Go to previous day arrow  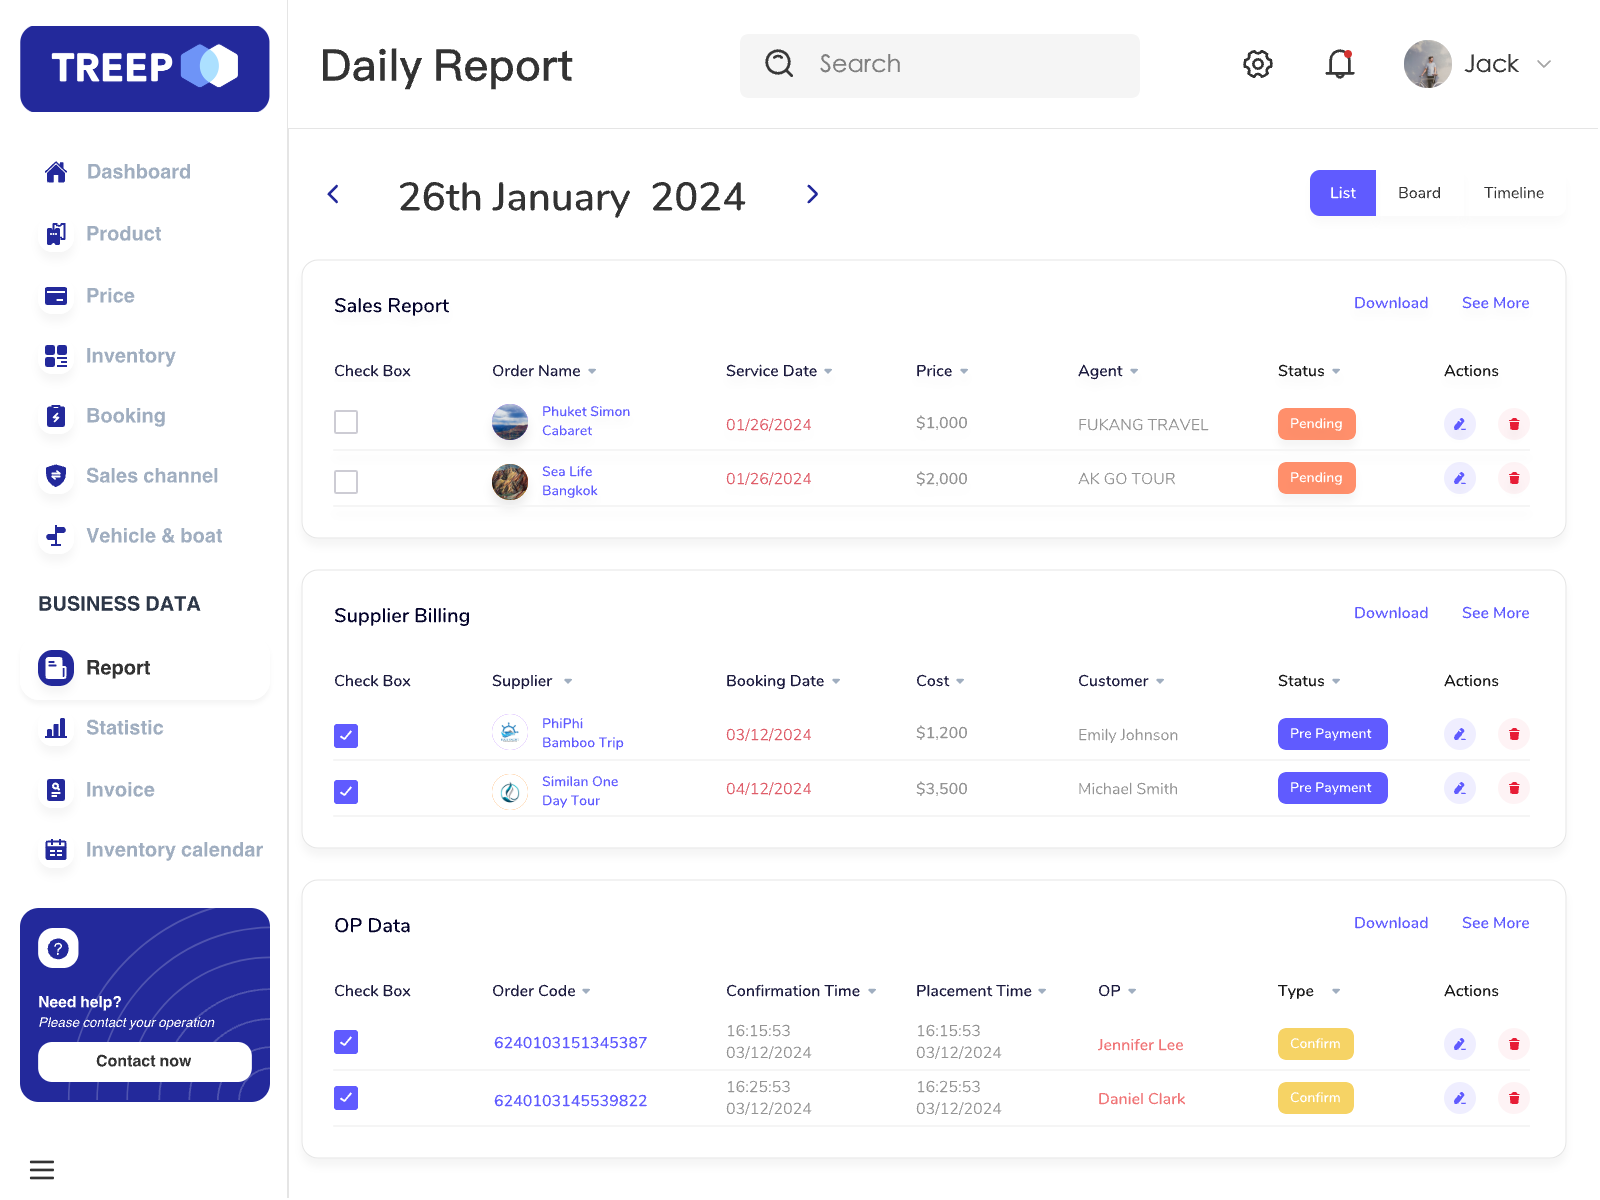[334, 194]
